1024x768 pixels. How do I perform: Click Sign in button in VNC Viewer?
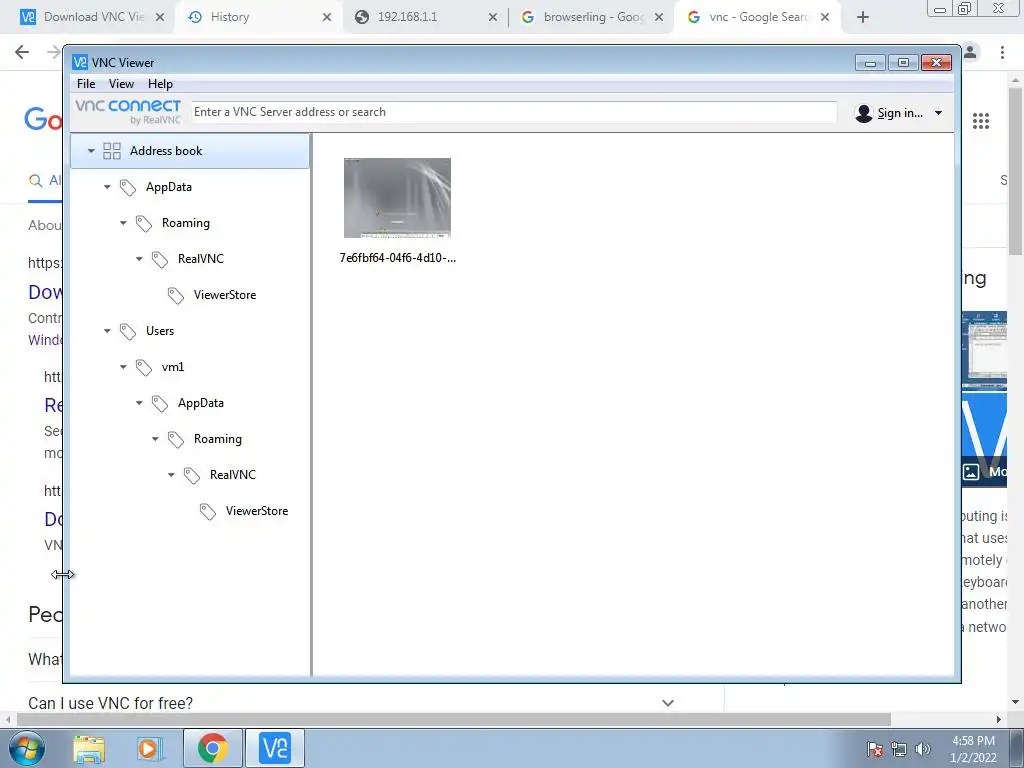tap(899, 113)
